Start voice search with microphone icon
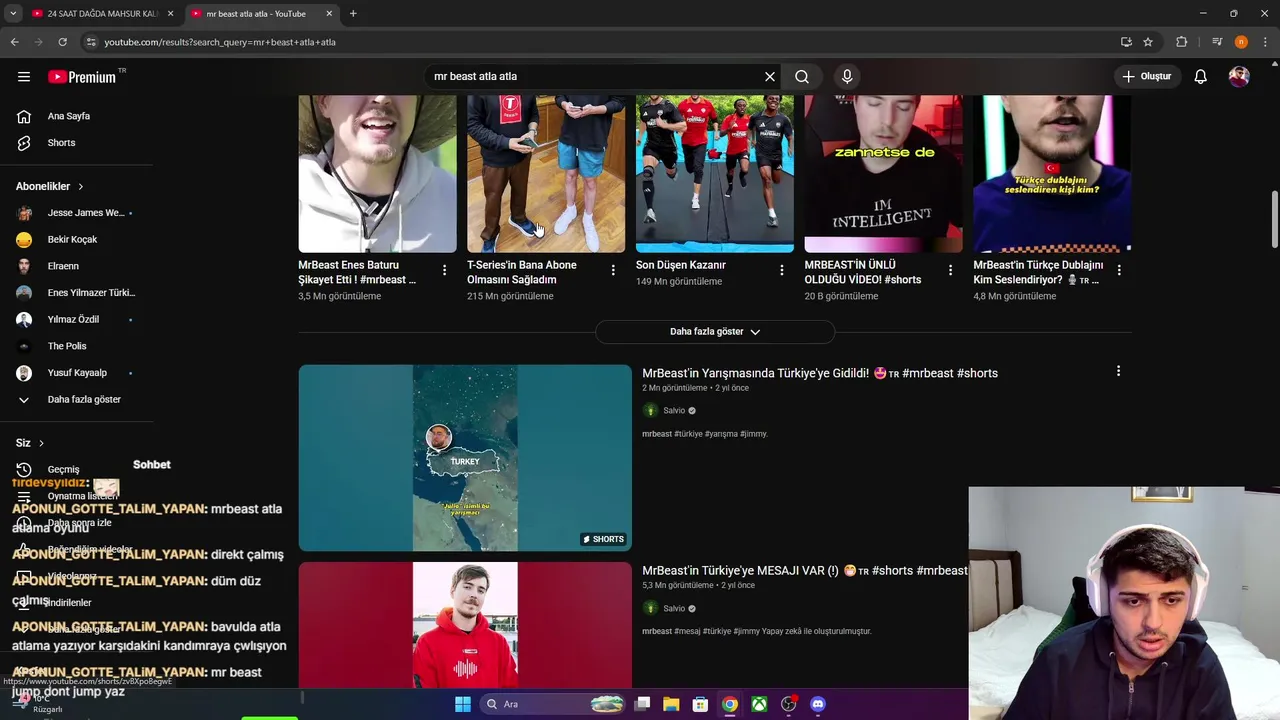Screen dimensions: 1280x720 (847, 76)
